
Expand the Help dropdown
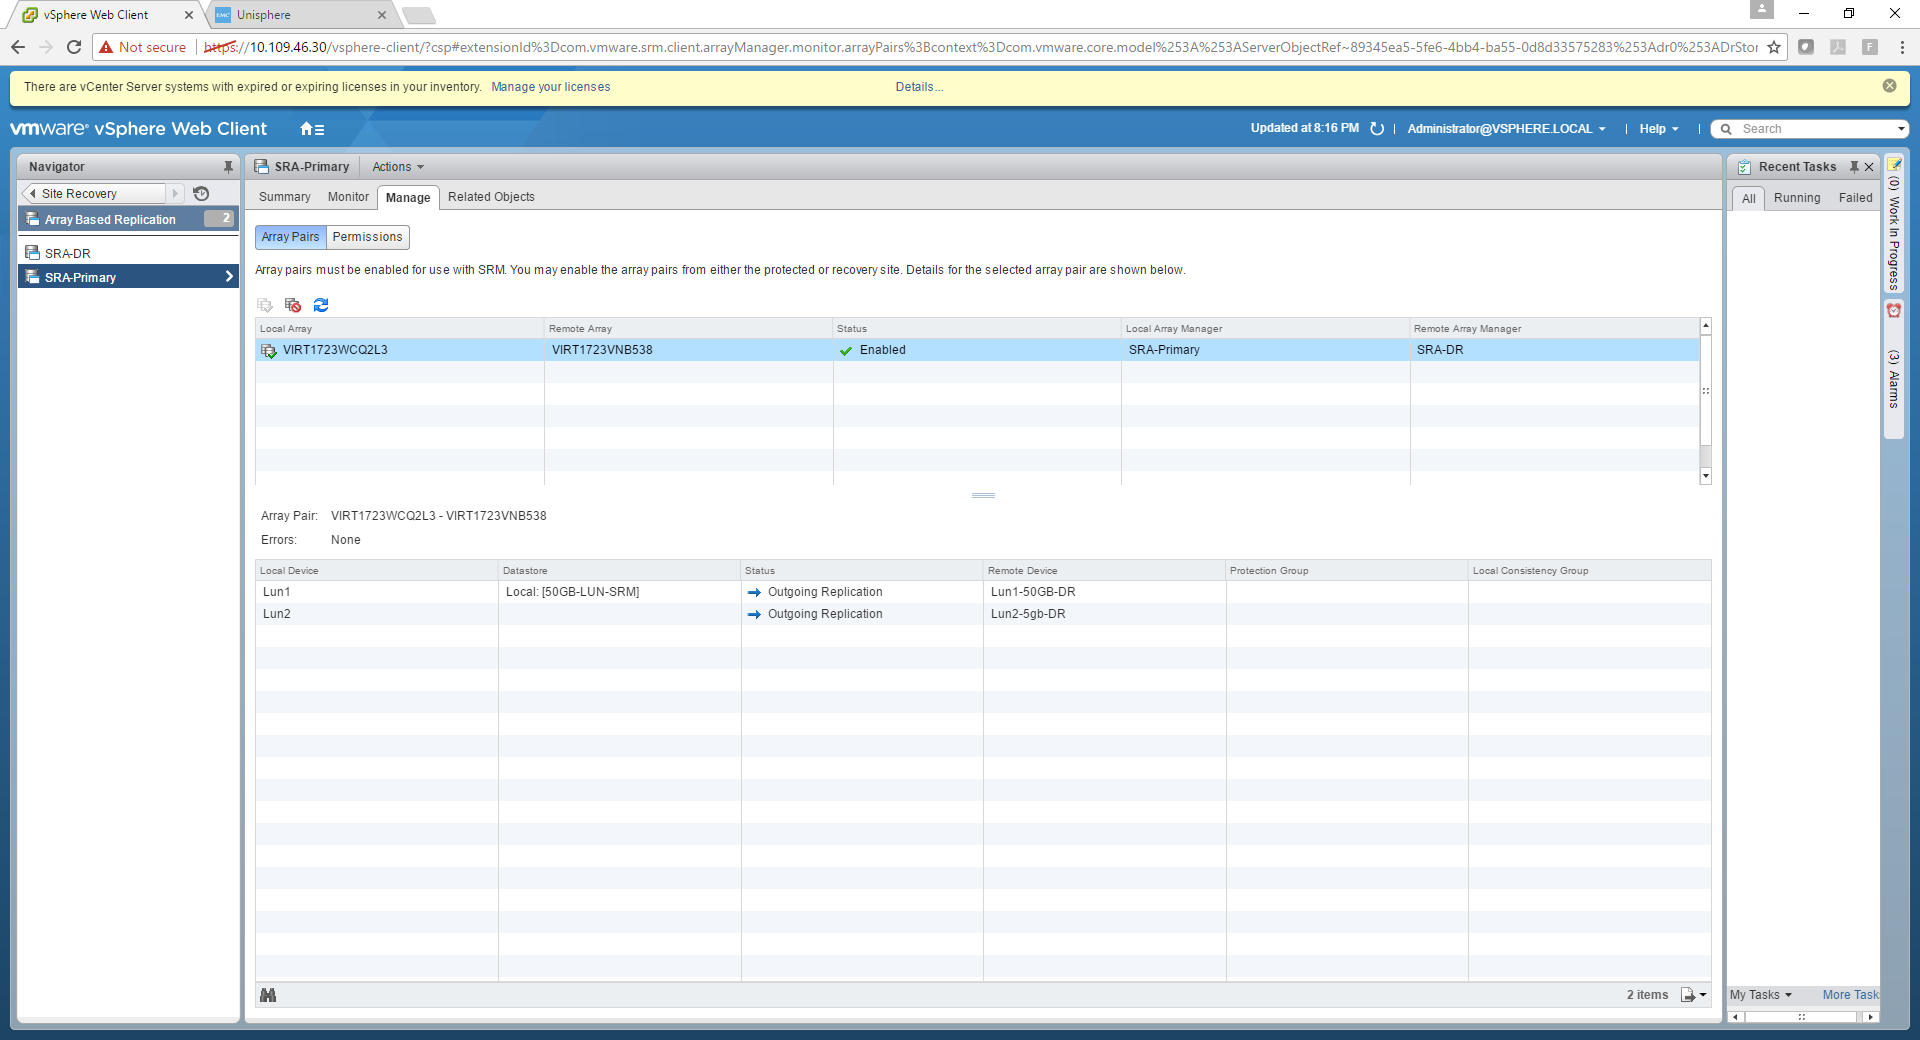pos(1659,129)
